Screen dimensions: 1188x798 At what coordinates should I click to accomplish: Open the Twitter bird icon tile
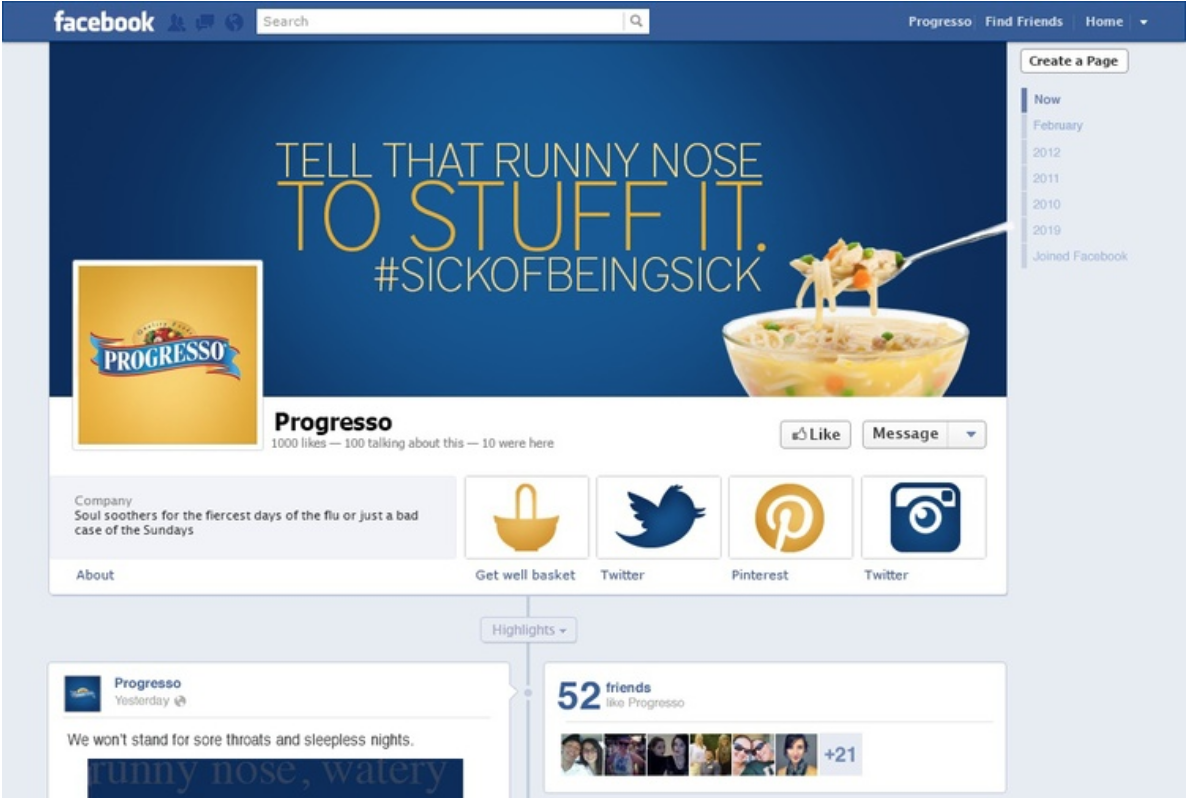click(x=659, y=518)
